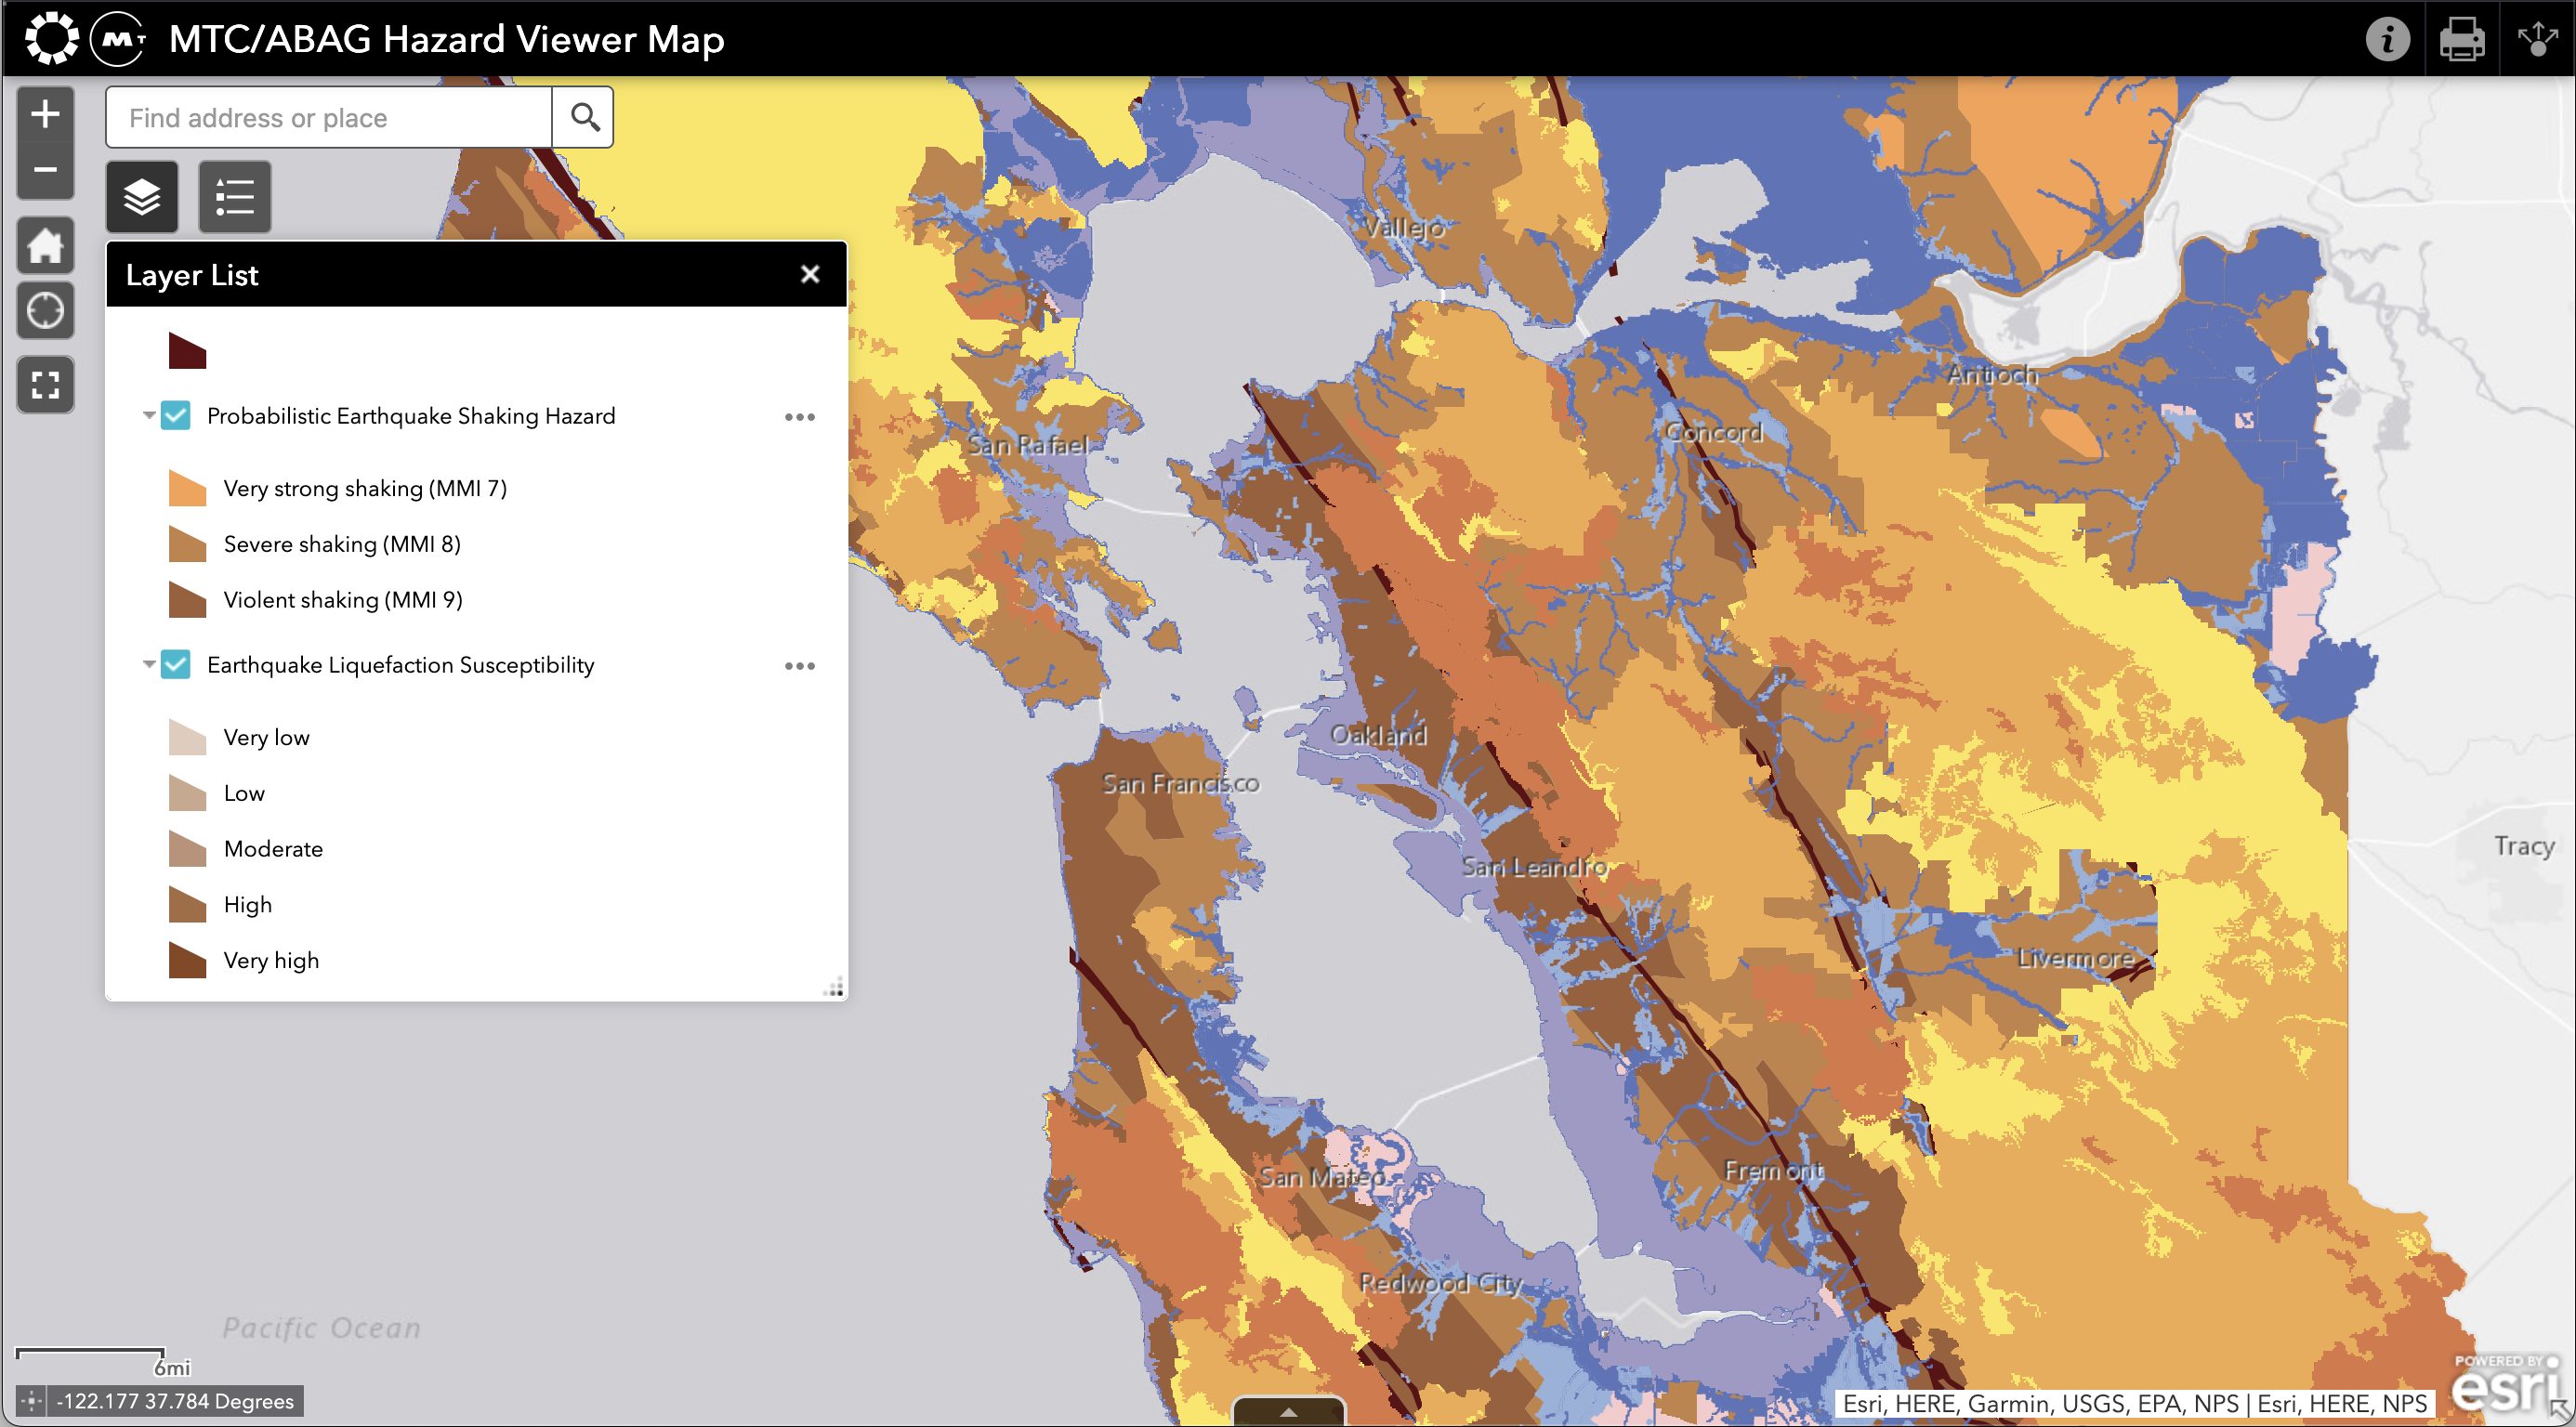Share the Hazard Viewer Map
2576x1427 pixels.
coord(2538,39)
